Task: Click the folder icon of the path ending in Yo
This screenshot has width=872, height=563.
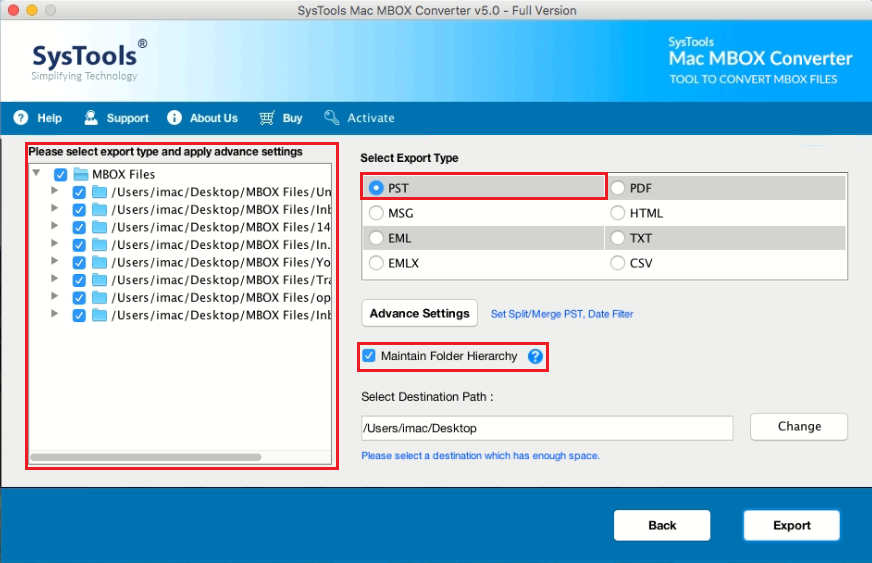Action: (x=100, y=263)
